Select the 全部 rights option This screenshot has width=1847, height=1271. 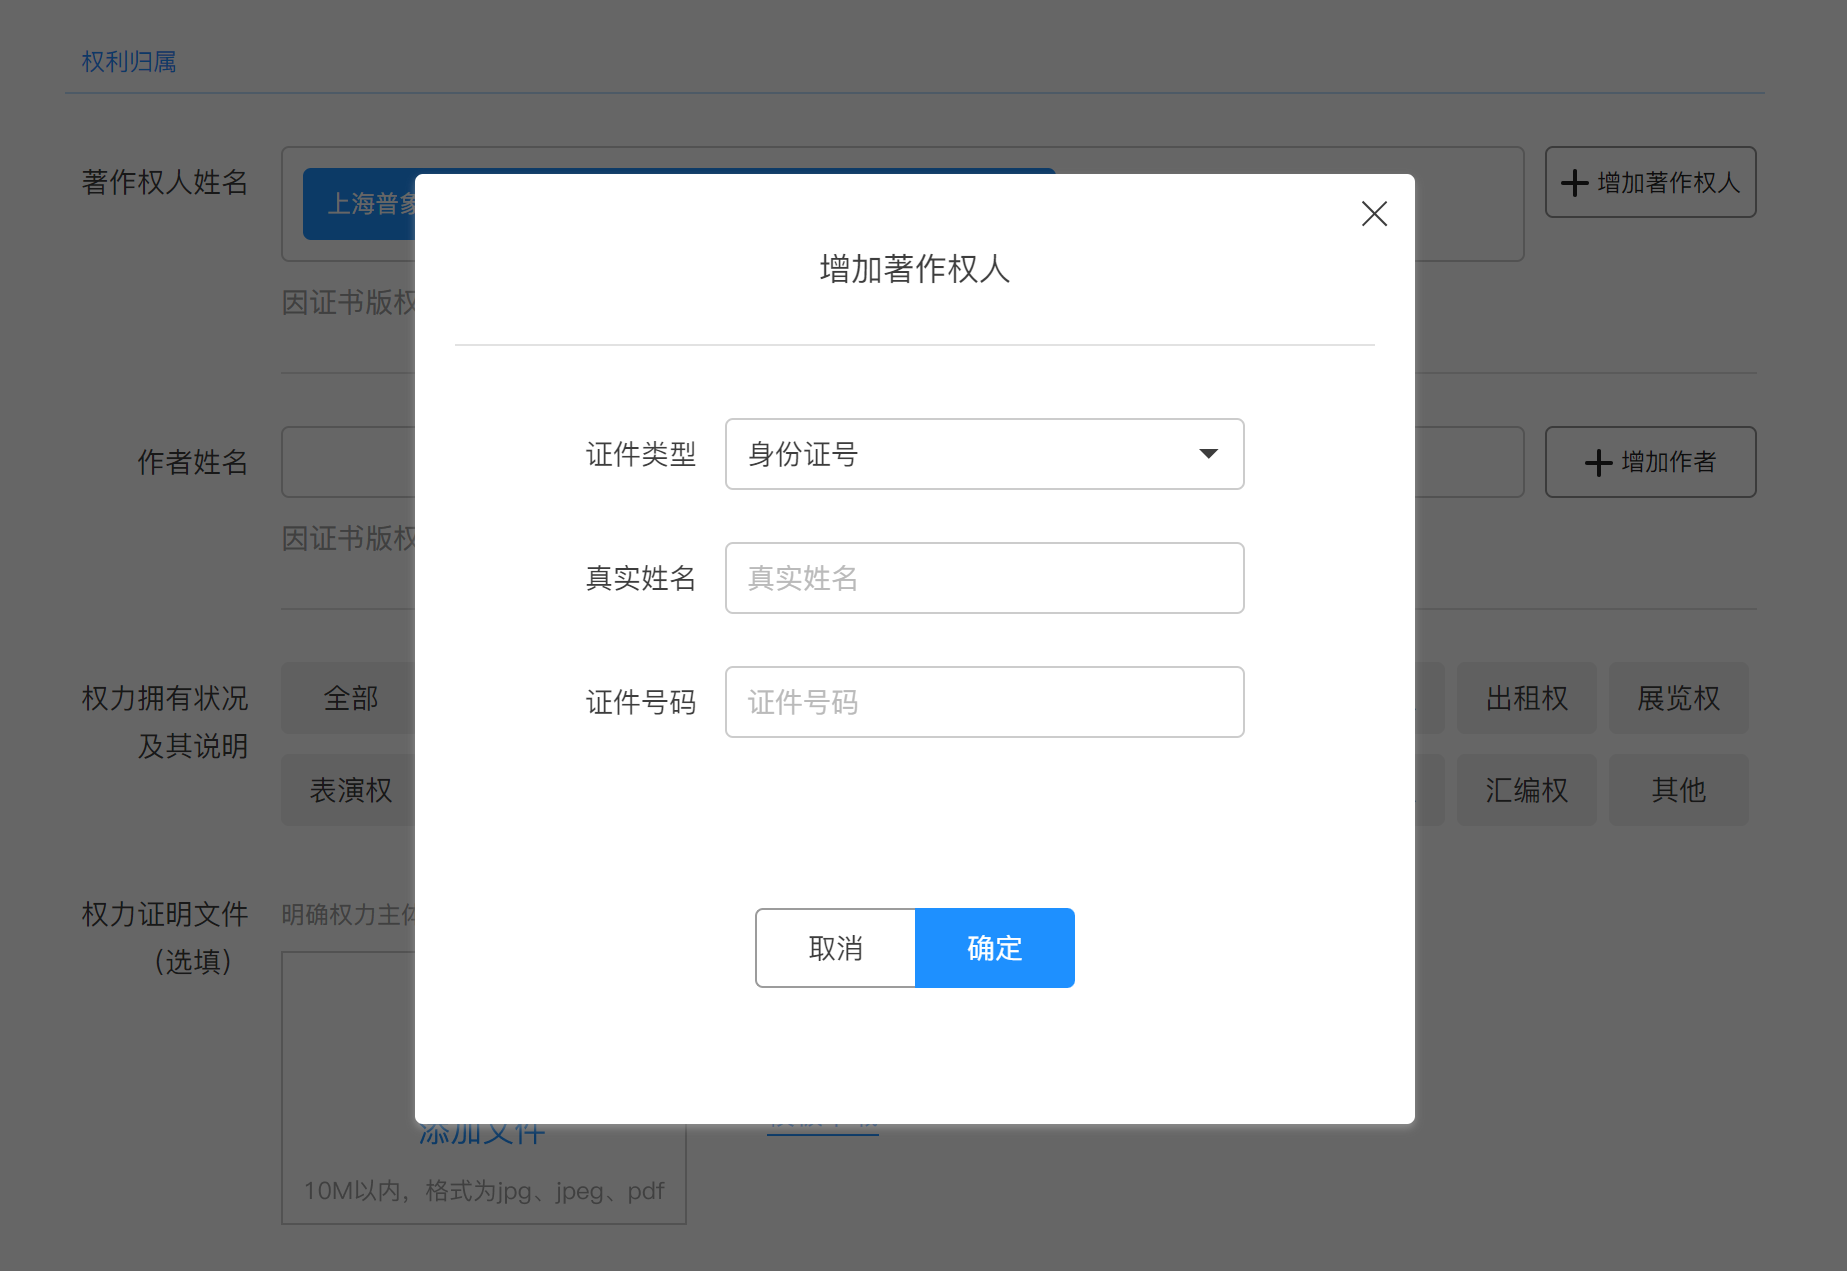(350, 698)
